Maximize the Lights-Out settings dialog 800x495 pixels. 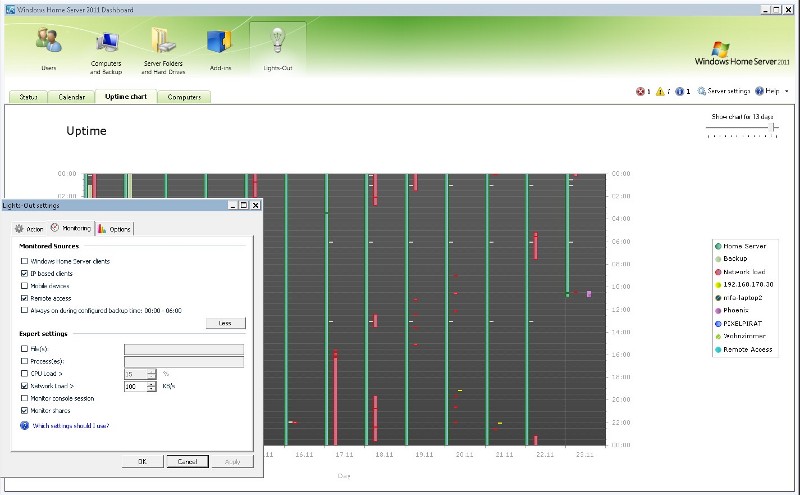click(244, 205)
